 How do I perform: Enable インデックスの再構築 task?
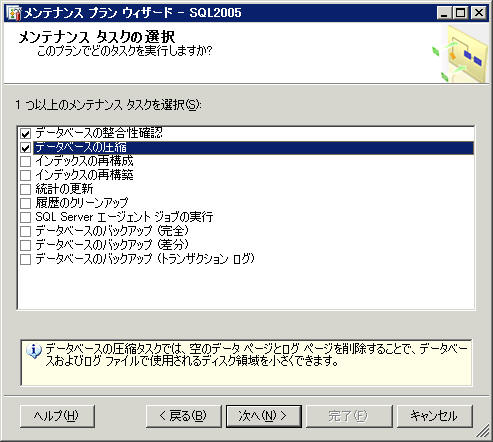point(26,175)
